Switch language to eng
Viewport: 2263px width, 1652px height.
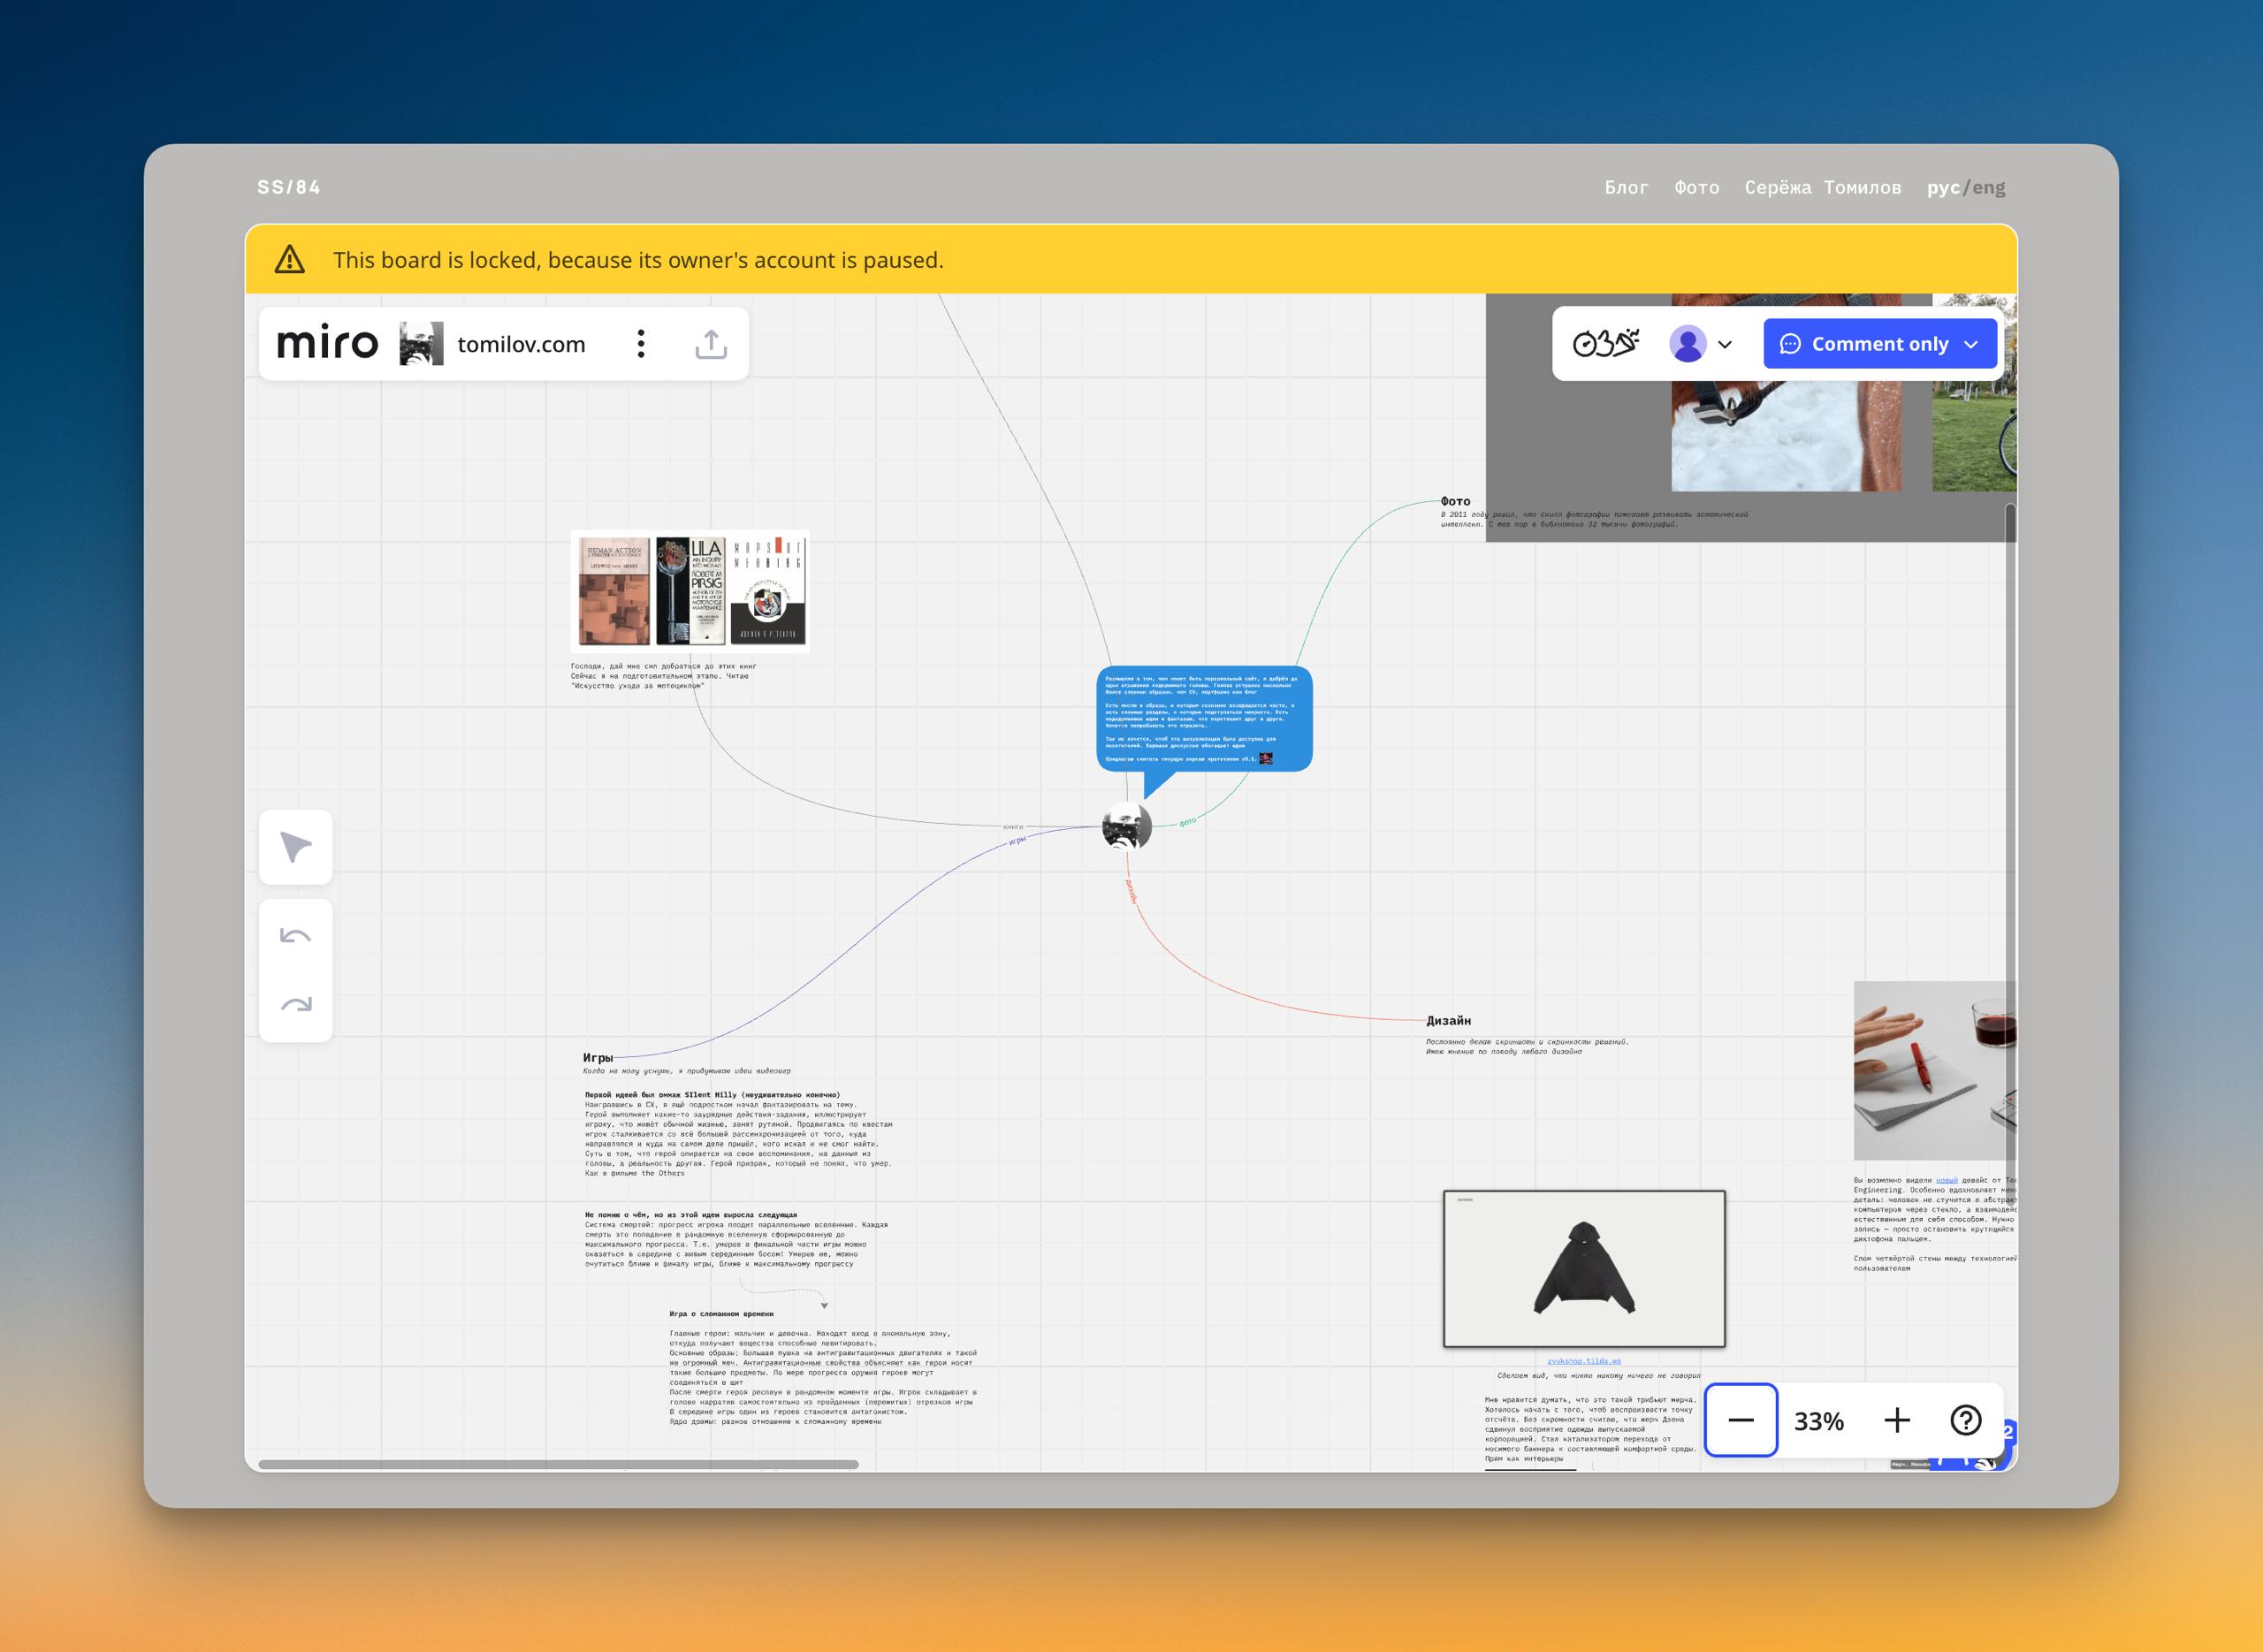[1989, 187]
